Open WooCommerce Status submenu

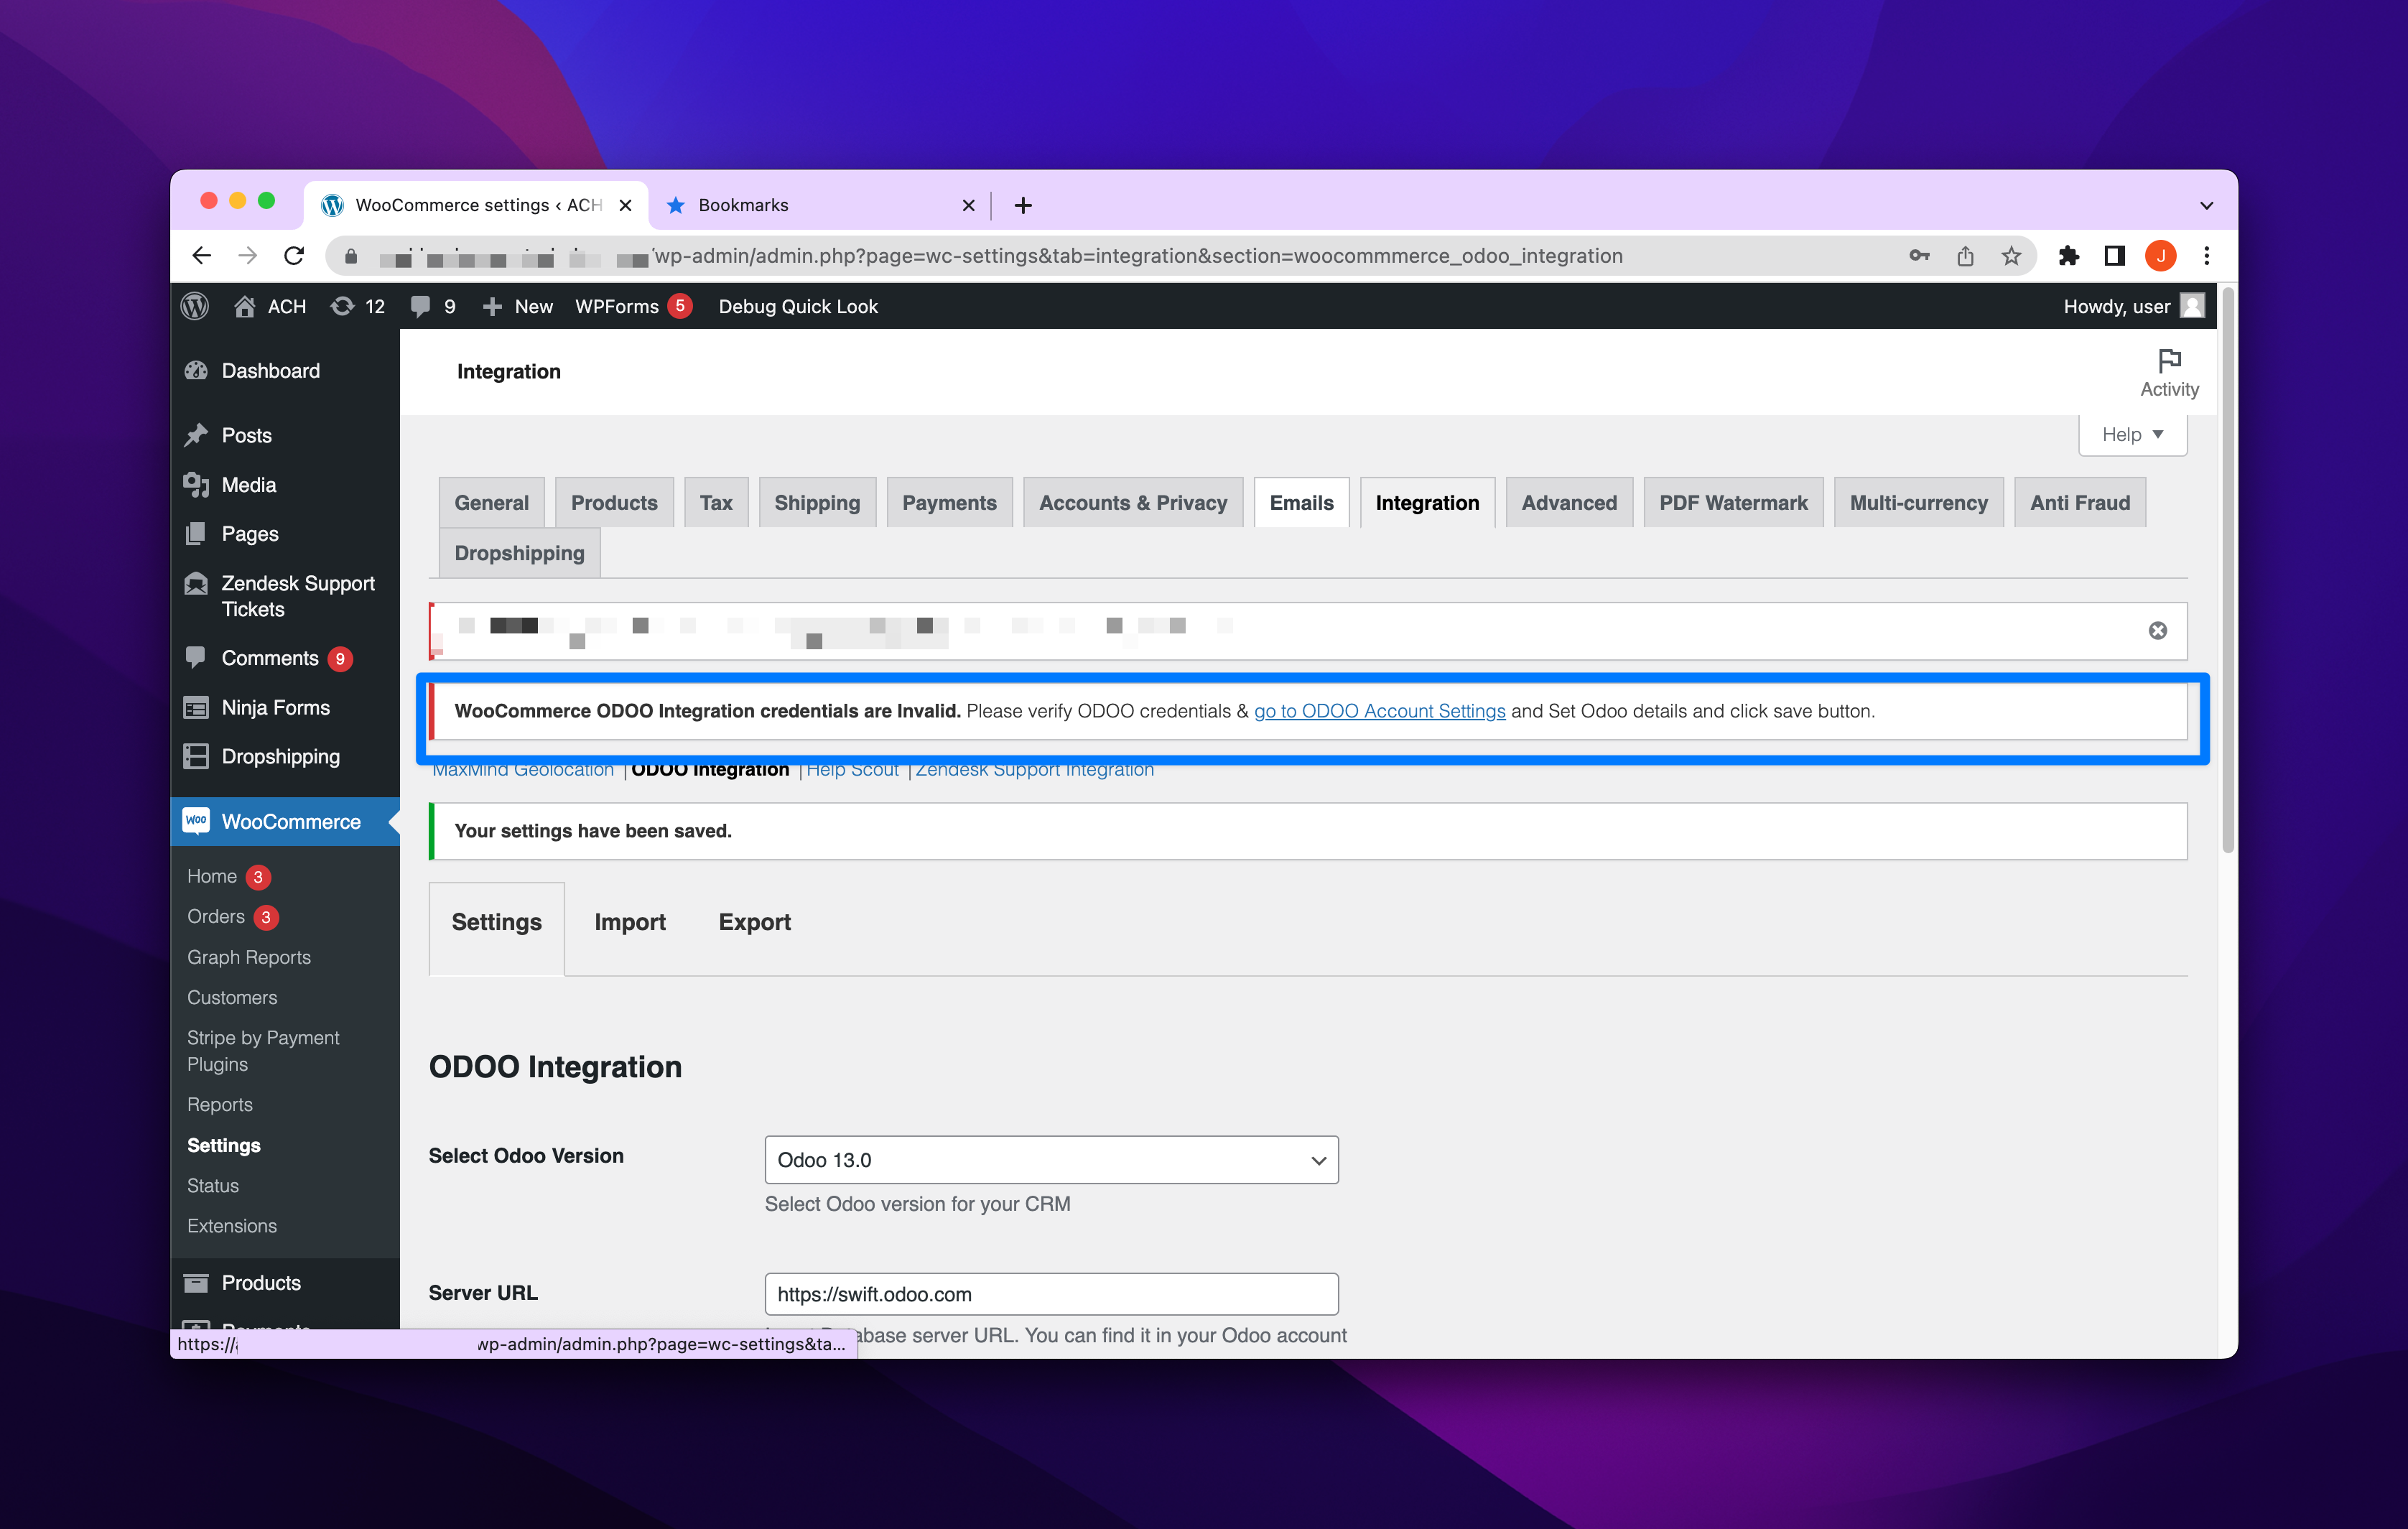pyautogui.click(x=213, y=1186)
